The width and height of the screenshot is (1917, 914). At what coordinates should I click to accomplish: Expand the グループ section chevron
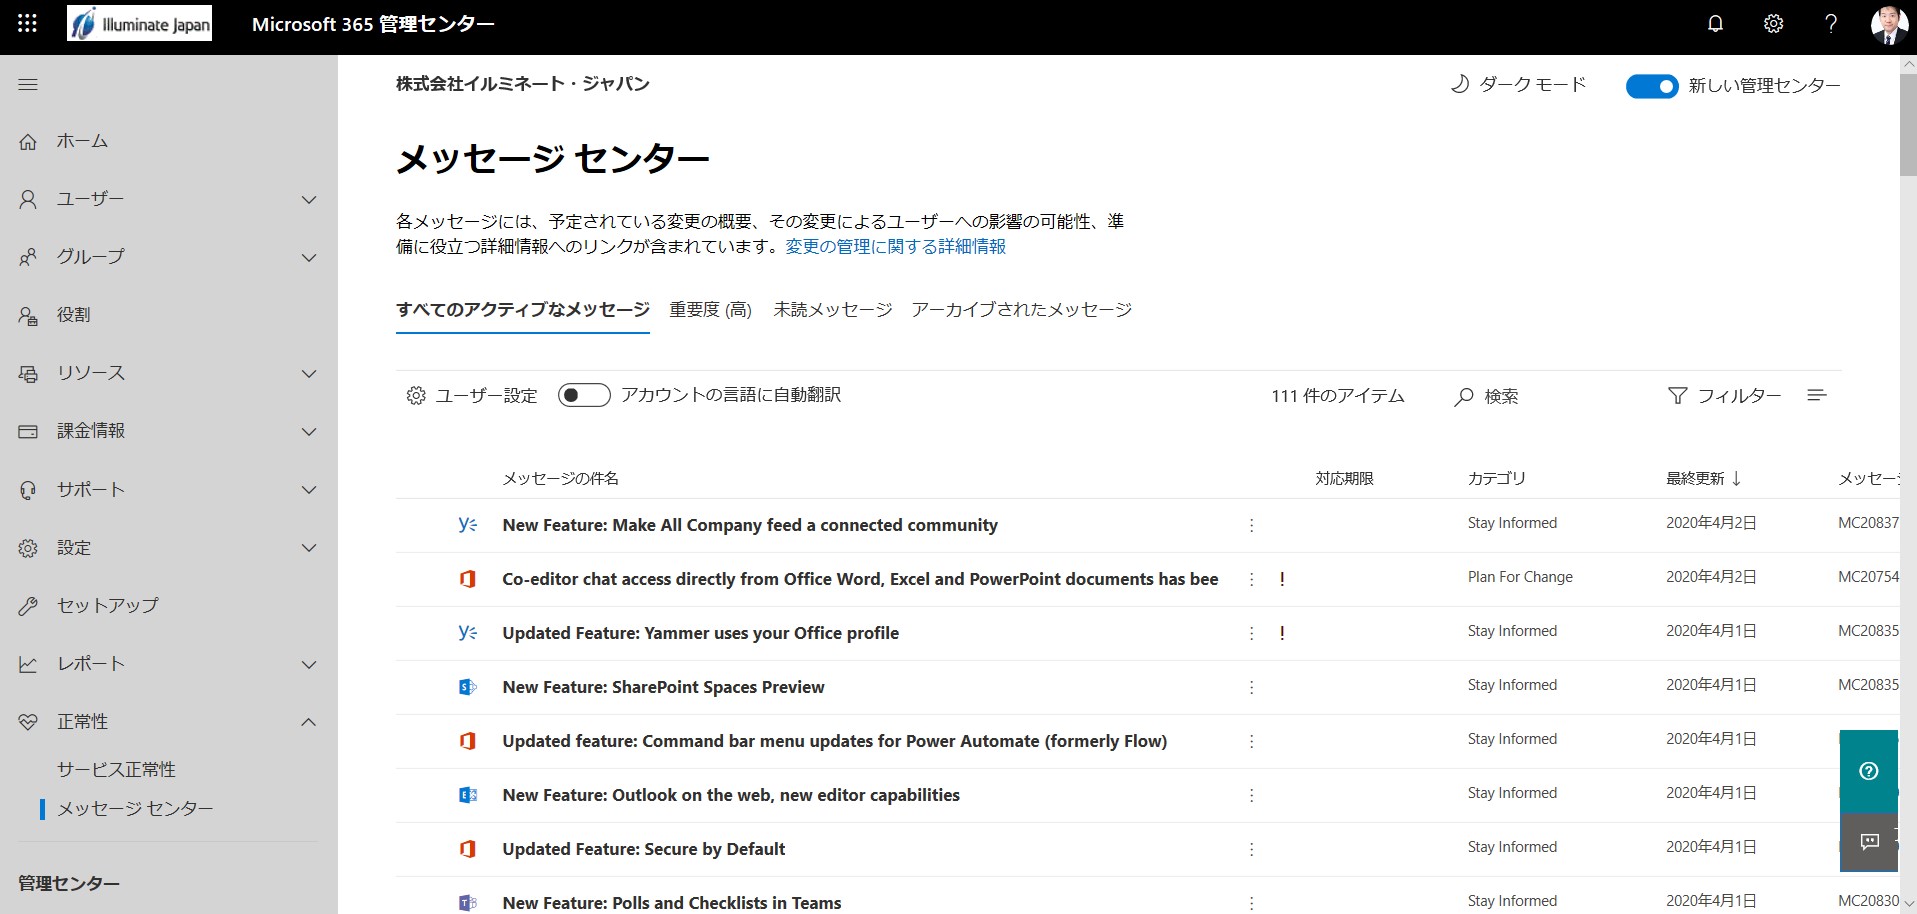[x=309, y=258]
